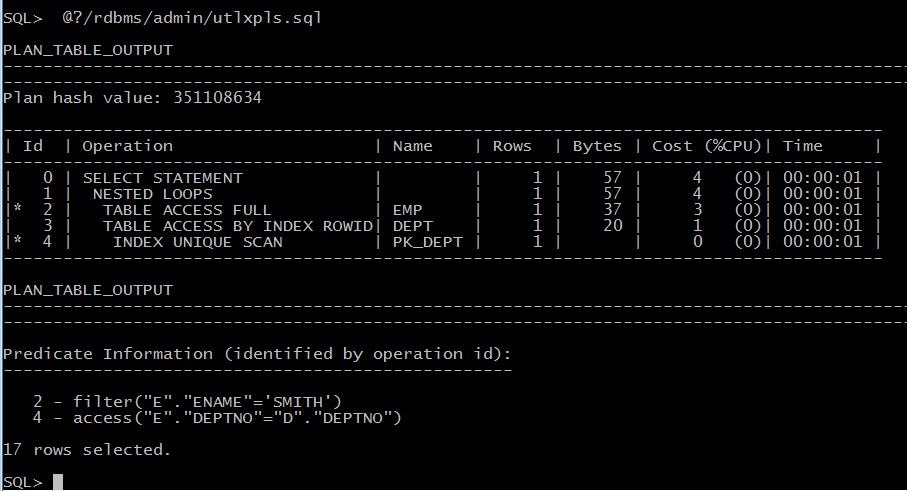Click the 'PK_DEPT' index name

pyautogui.click(x=427, y=242)
